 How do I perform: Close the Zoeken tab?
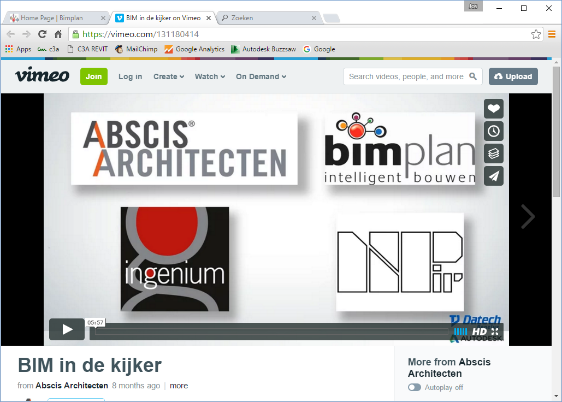314,18
